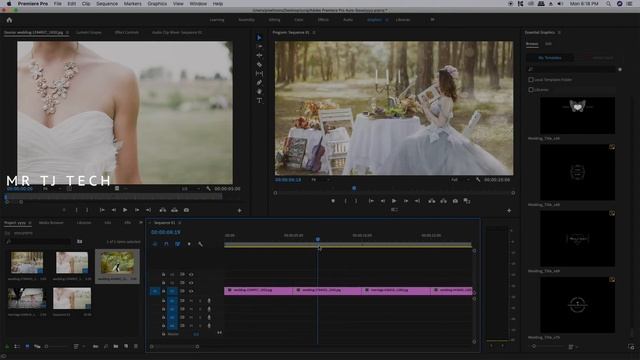
Task: Switch to List View in Project panel
Action: (17, 346)
